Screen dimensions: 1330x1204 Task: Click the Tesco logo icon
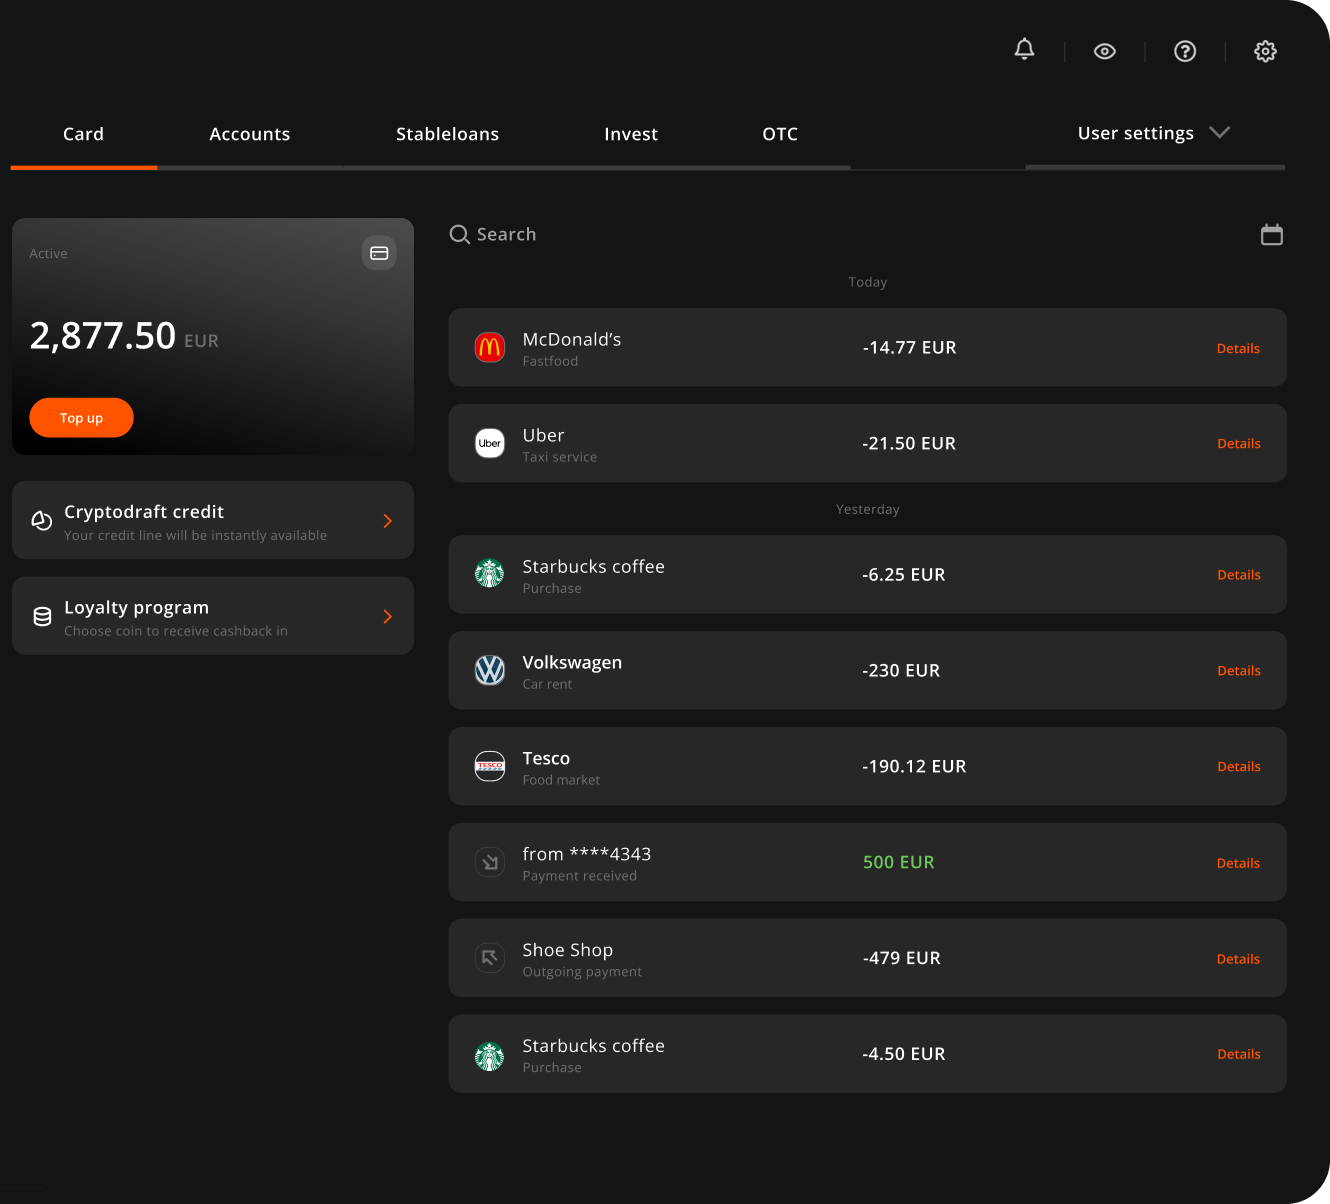point(490,766)
